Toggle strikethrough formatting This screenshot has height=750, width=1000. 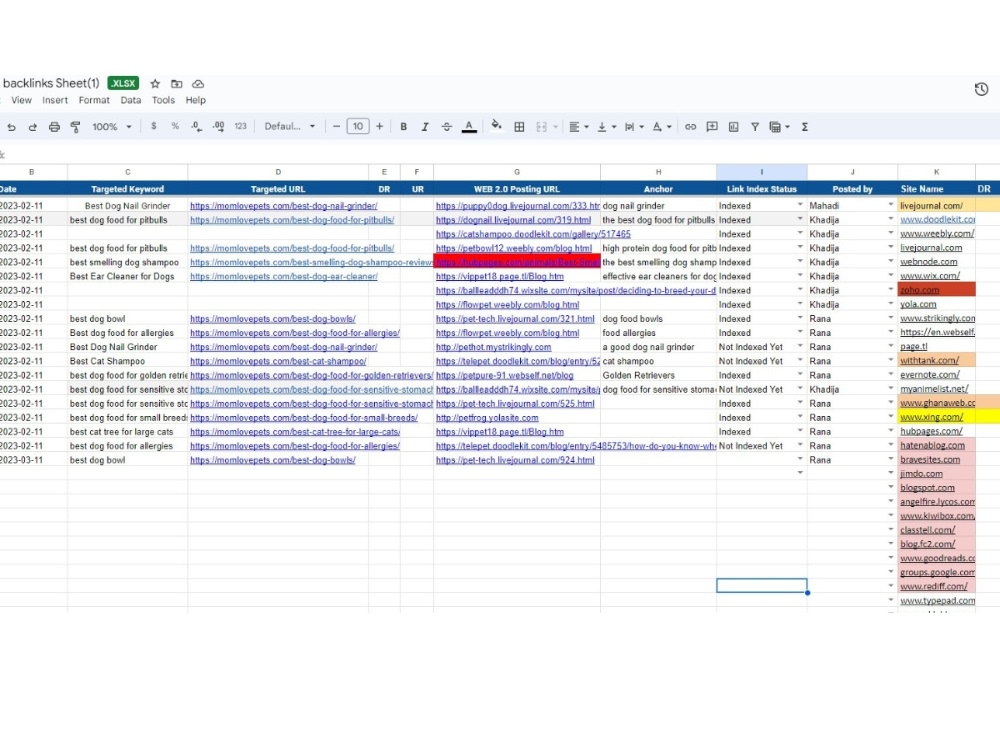pyautogui.click(x=446, y=127)
